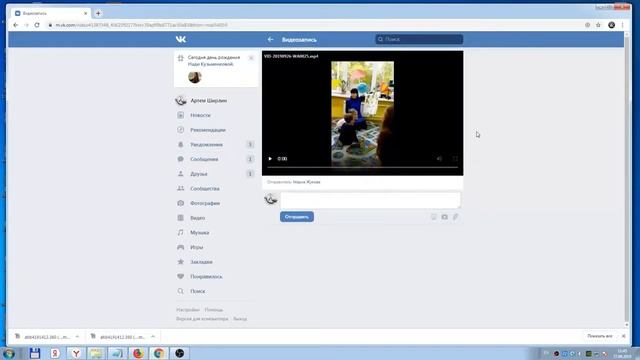Viewport: 640px width, 360px height.
Task: Click the browser back button
Action: pos(16,25)
